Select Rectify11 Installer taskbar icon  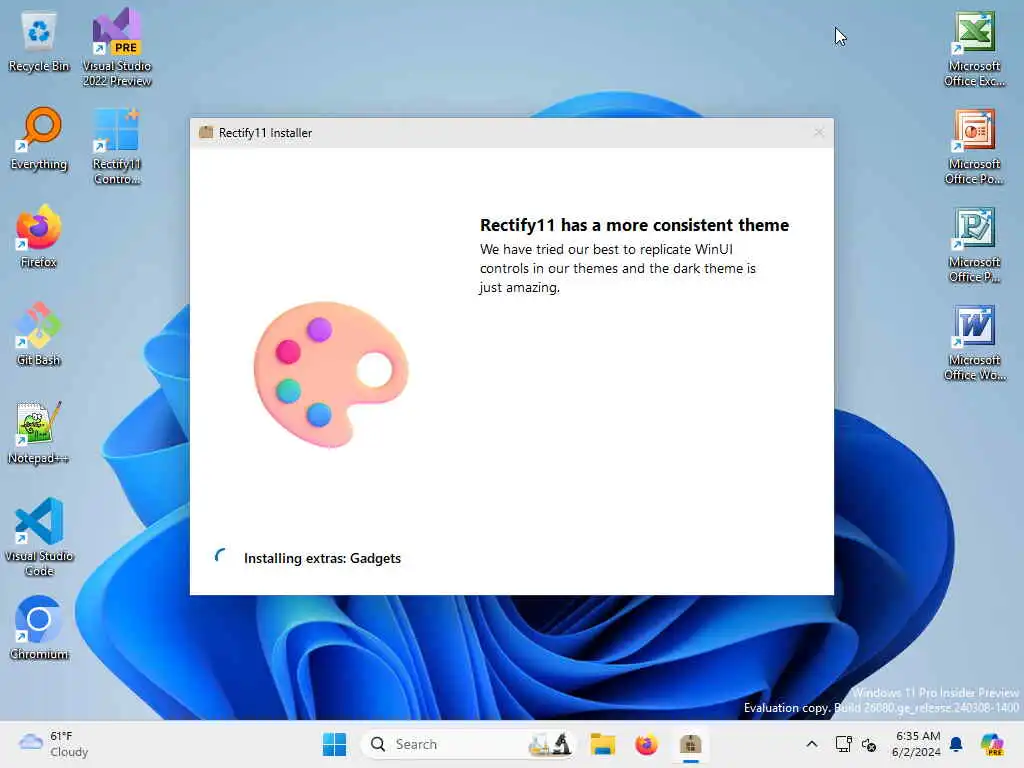690,744
